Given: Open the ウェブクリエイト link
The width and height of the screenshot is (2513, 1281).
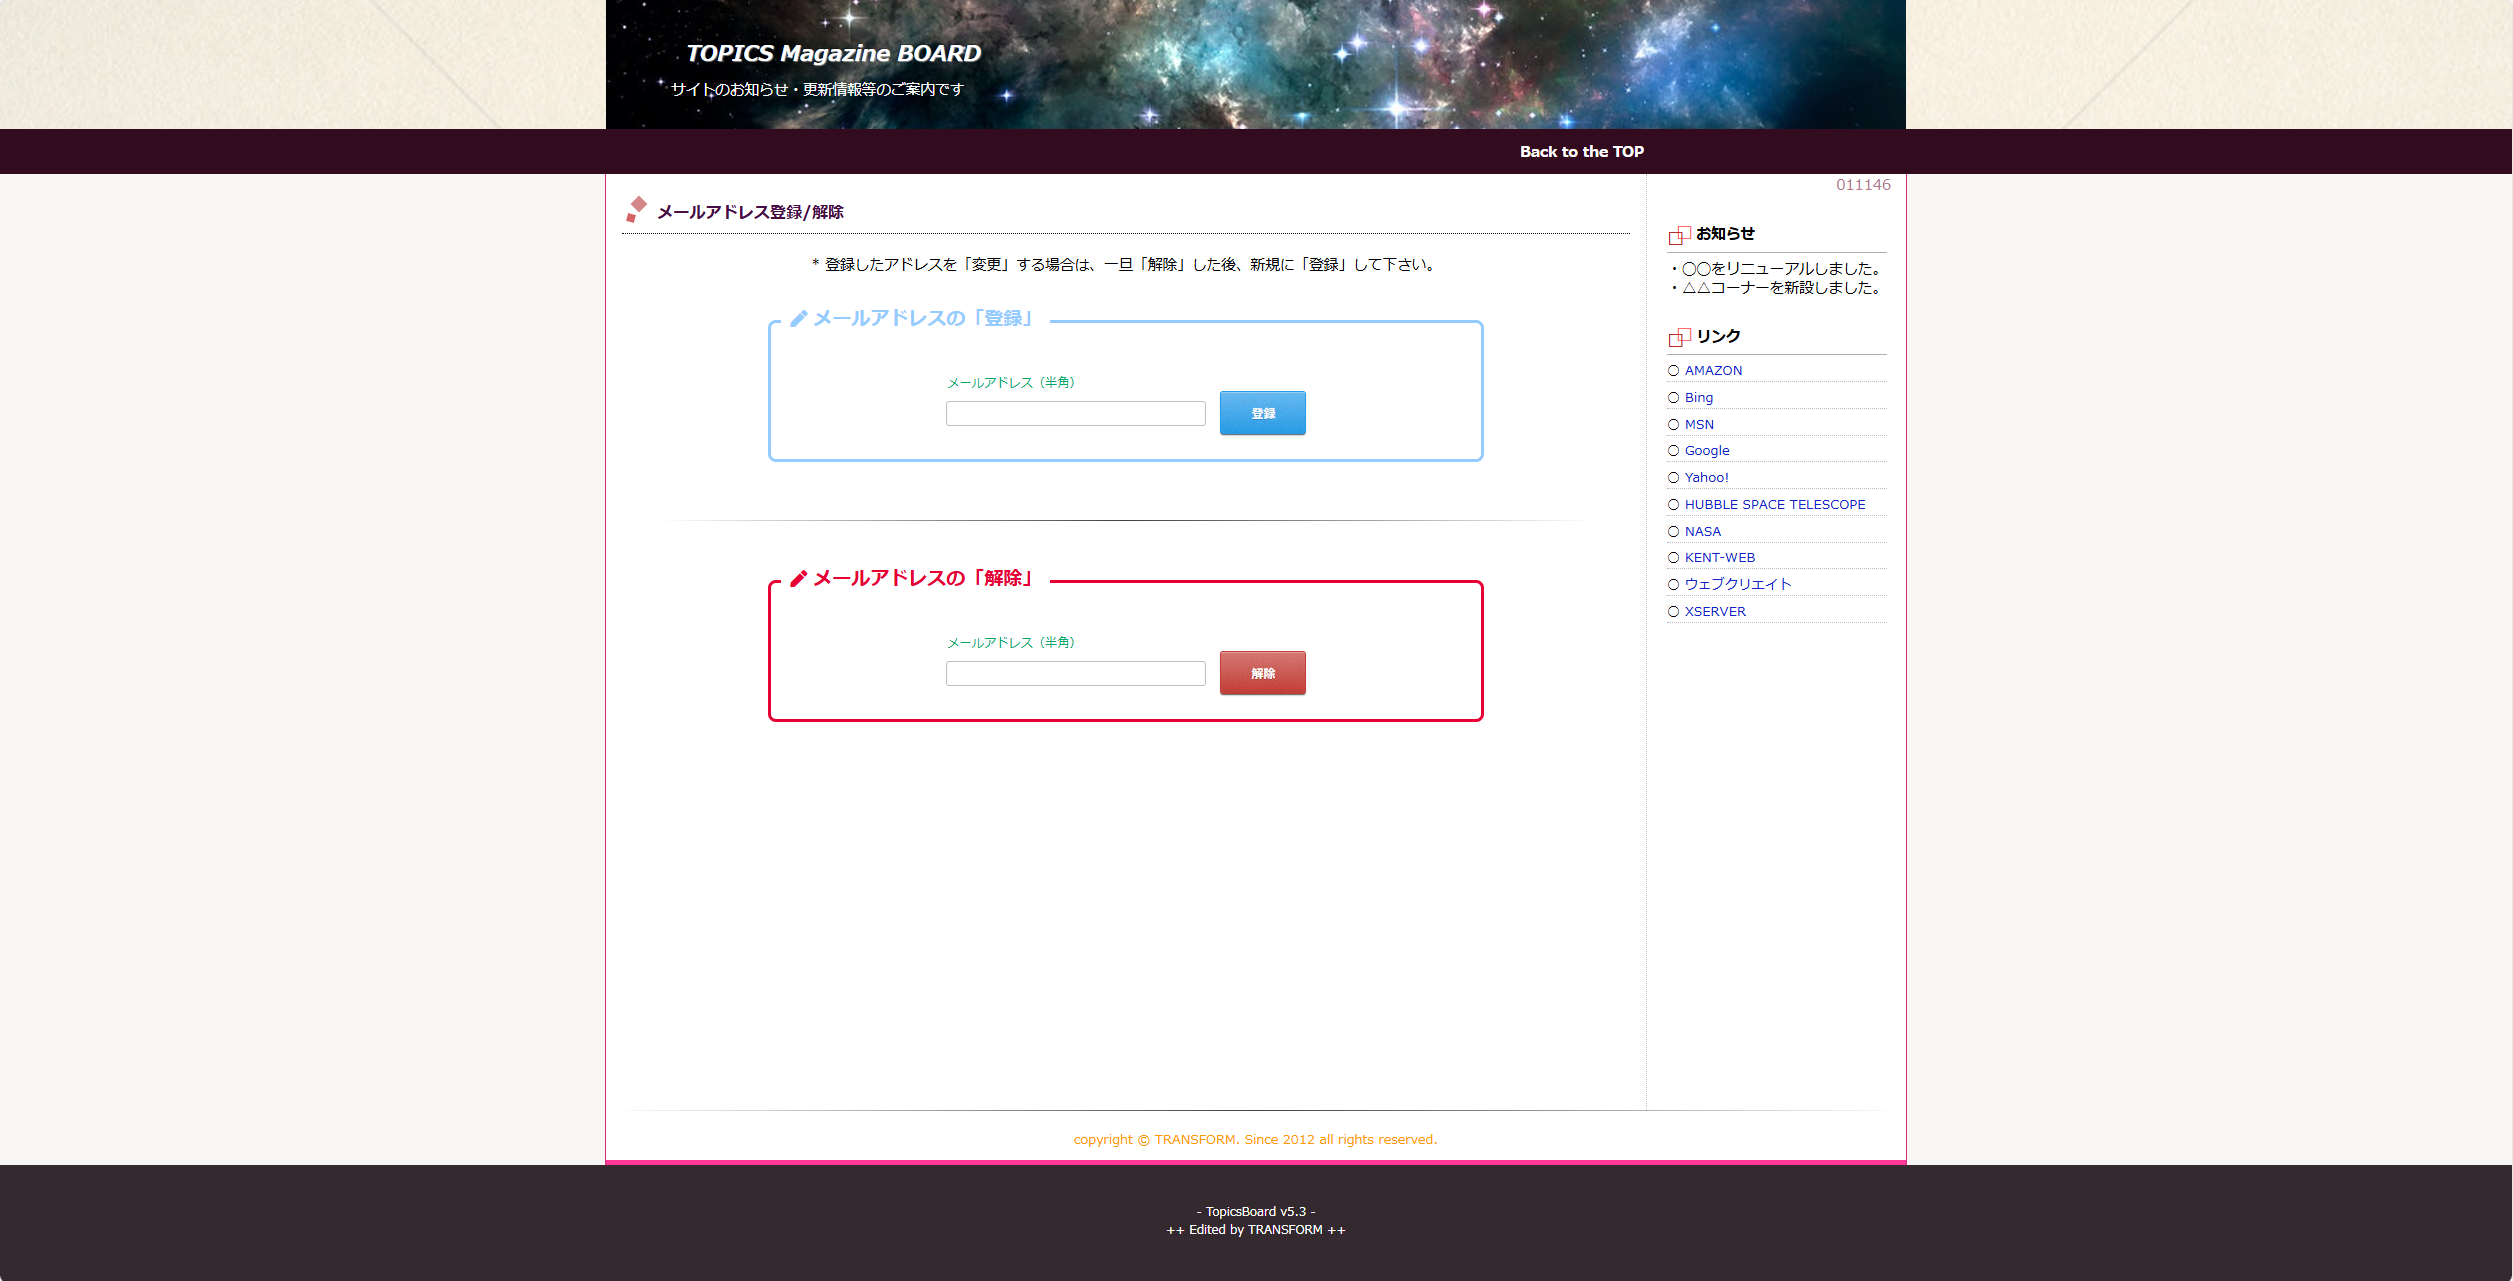Looking at the screenshot, I should point(1737,584).
